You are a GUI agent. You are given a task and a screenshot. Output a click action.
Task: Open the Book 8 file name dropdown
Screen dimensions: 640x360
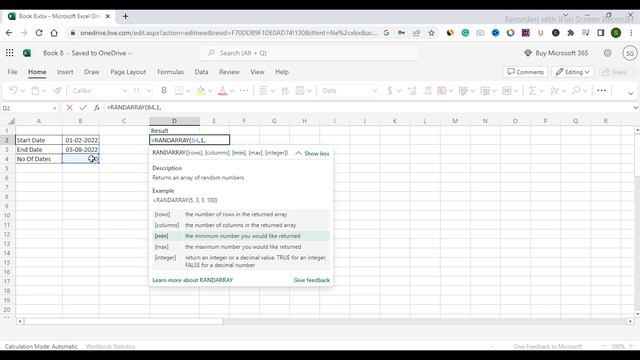pos(87,53)
